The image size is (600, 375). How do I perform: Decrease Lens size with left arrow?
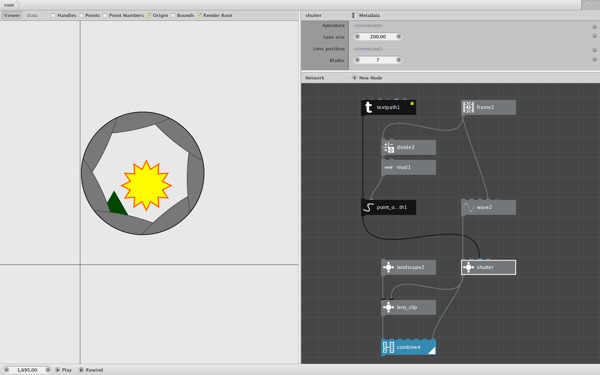click(x=357, y=37)
